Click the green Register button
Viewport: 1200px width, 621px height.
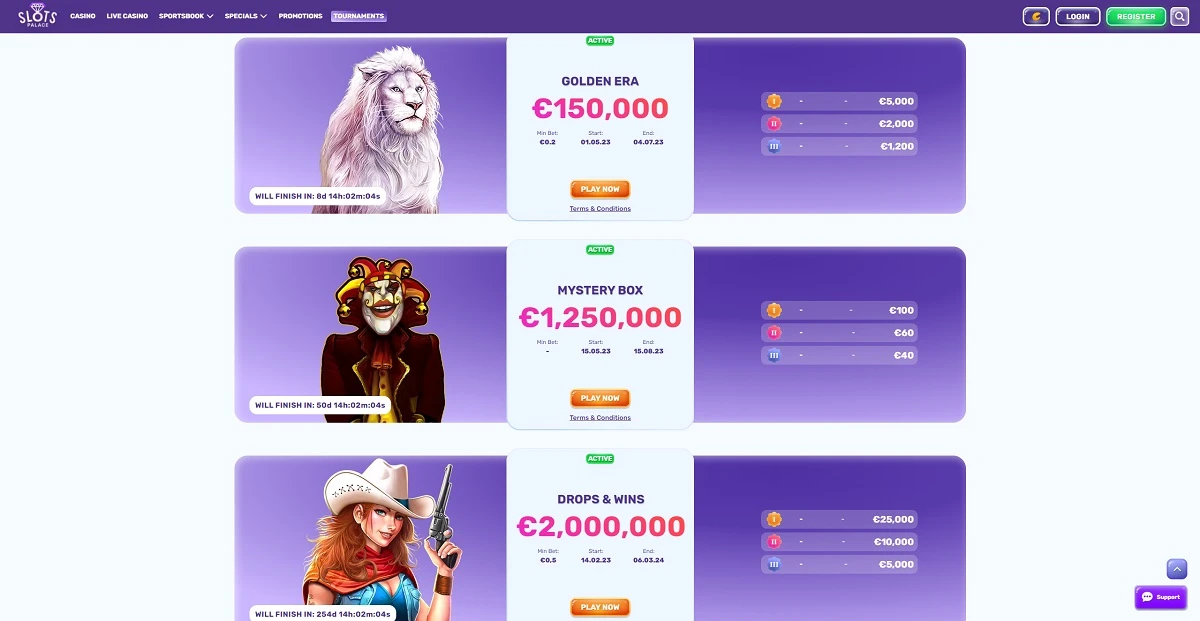pyautogui.click(x=1136, y=16)
